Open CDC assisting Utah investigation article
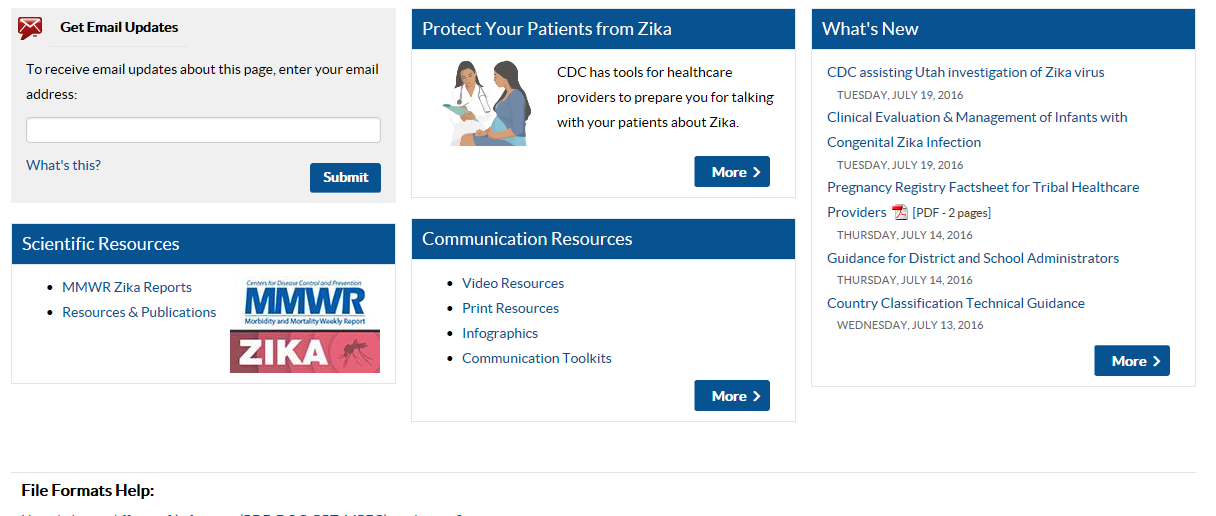1216x516 pixels. [965, 72]
